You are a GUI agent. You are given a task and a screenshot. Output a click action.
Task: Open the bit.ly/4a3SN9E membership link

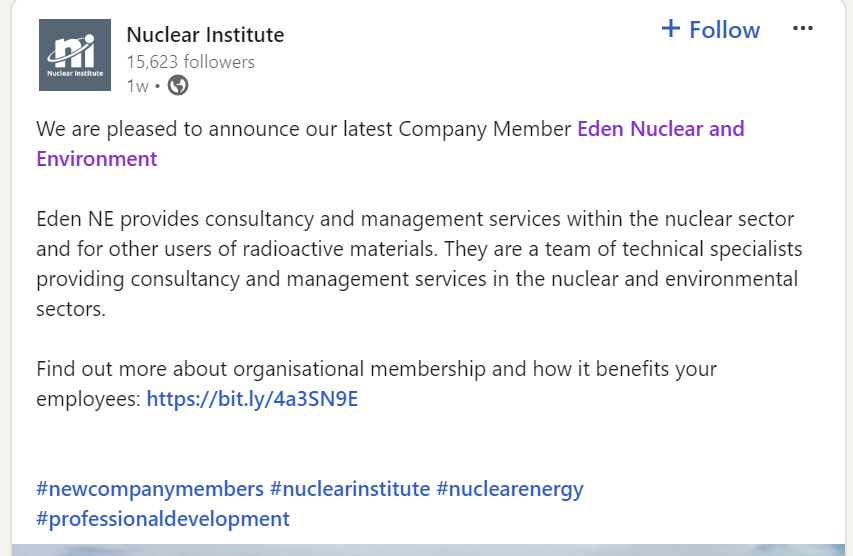tap(252, 399)
